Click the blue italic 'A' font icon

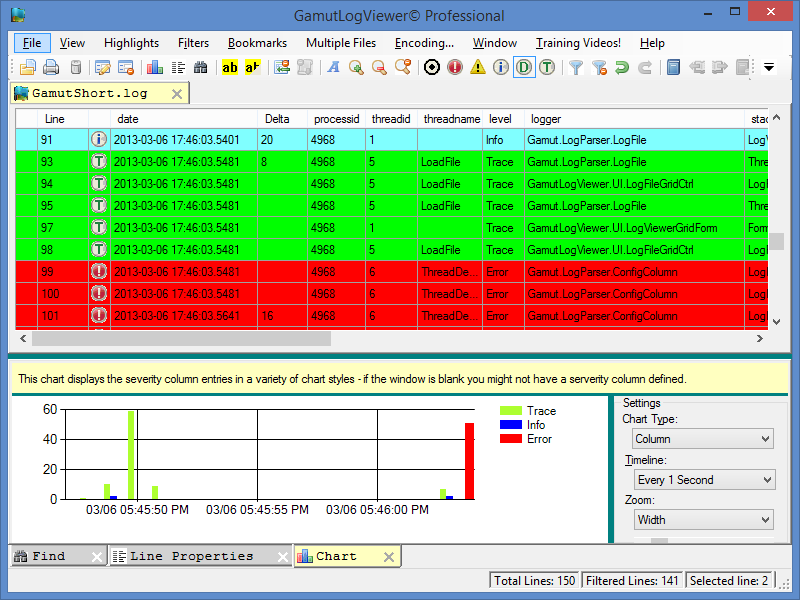333,67
